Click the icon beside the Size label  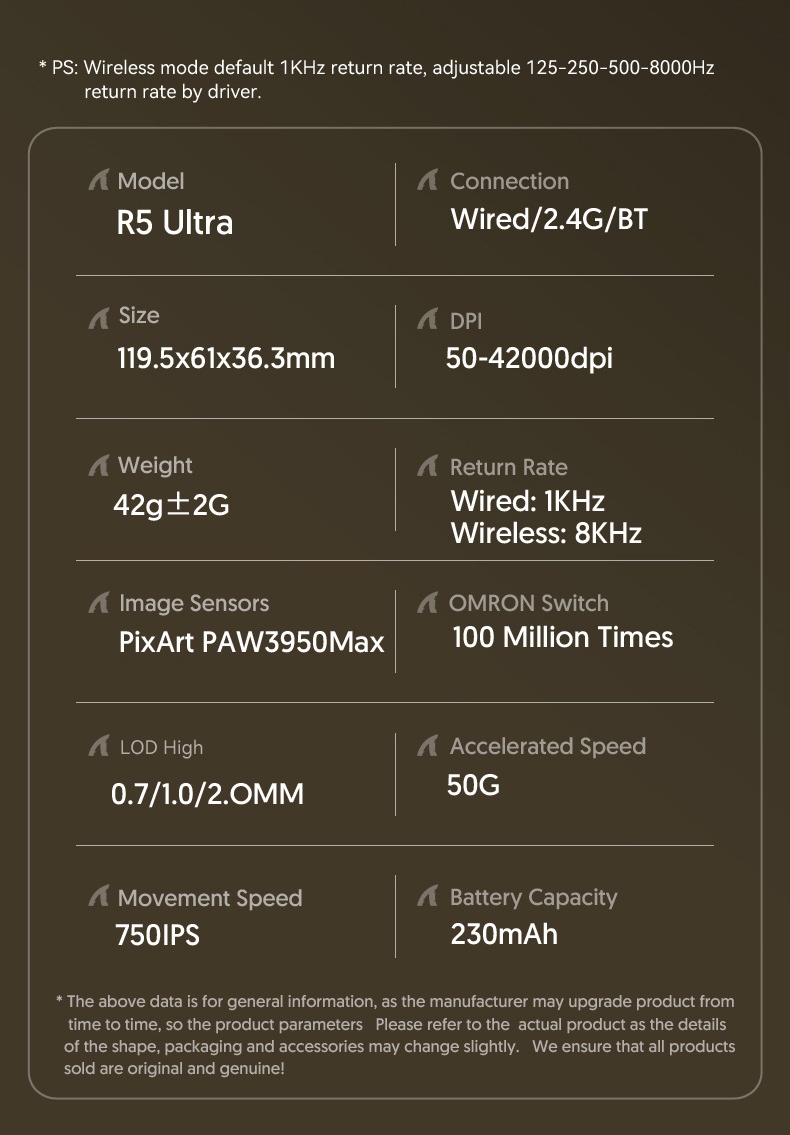coord(98,317)
